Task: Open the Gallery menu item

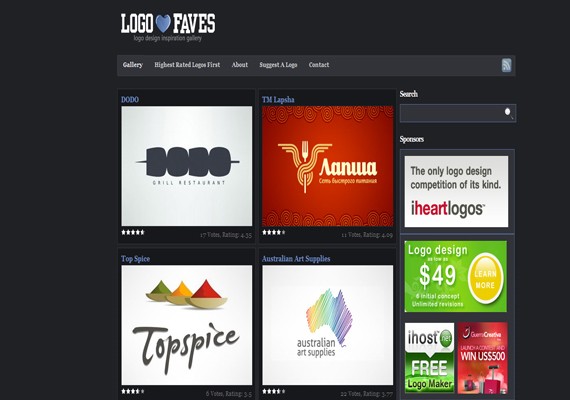Action: coord(133,65)
